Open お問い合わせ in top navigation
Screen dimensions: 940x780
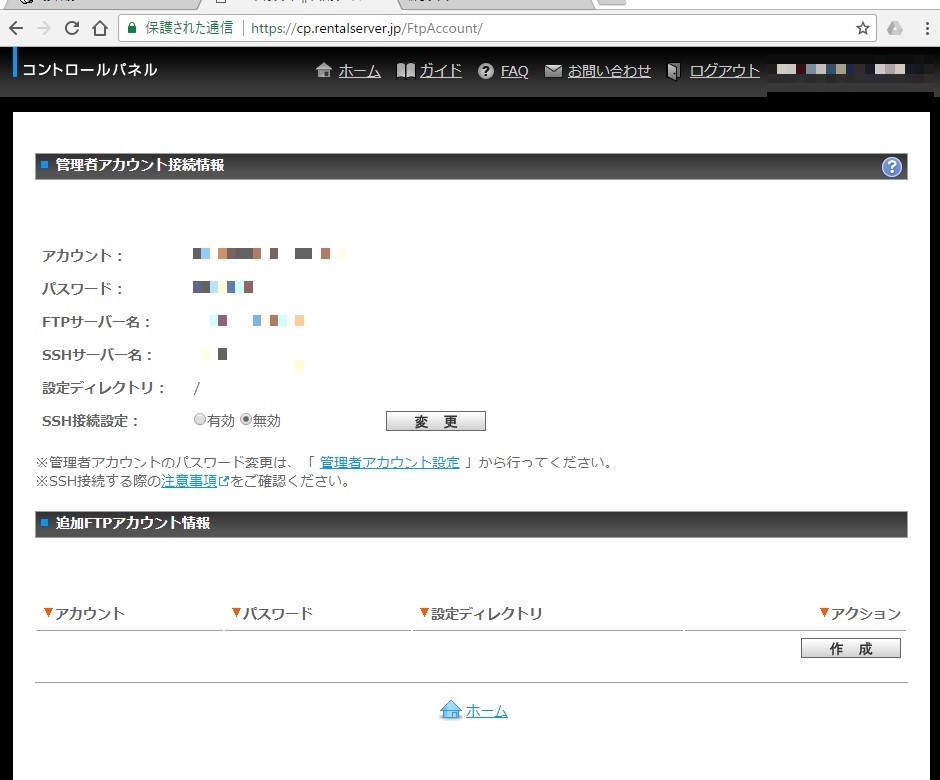pos(609,71)
